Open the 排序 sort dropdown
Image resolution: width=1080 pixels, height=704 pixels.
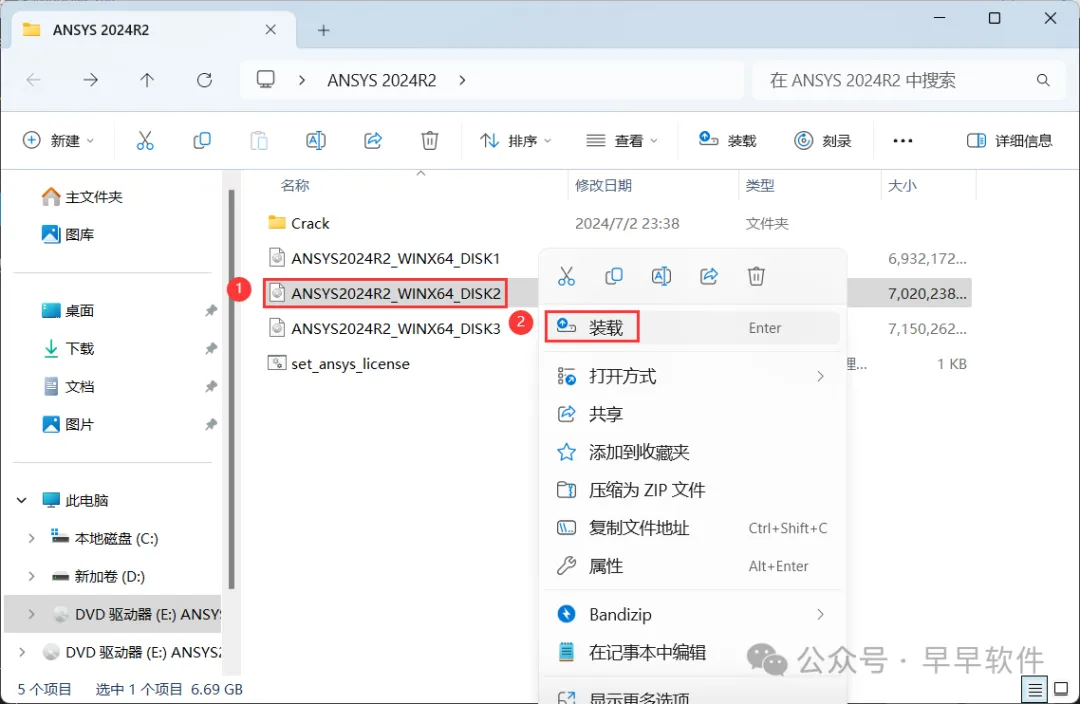[x=515, y=141]
